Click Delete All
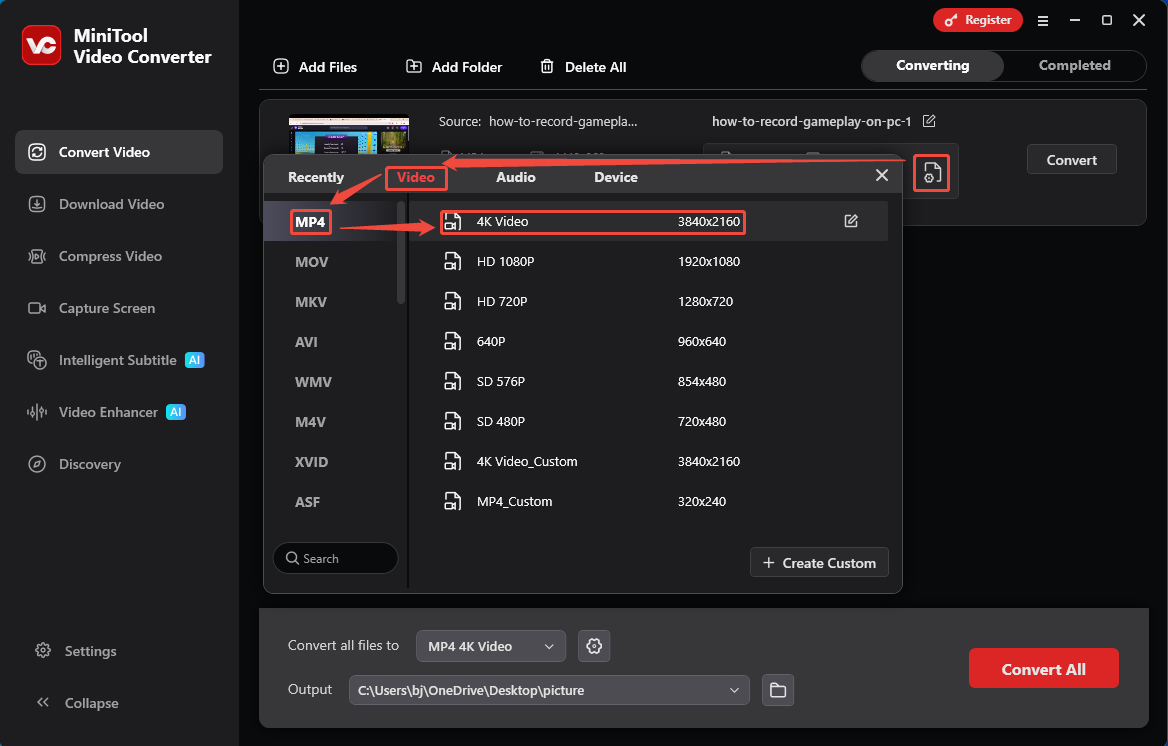This screenshot has width=1168, height=746. 583,67
